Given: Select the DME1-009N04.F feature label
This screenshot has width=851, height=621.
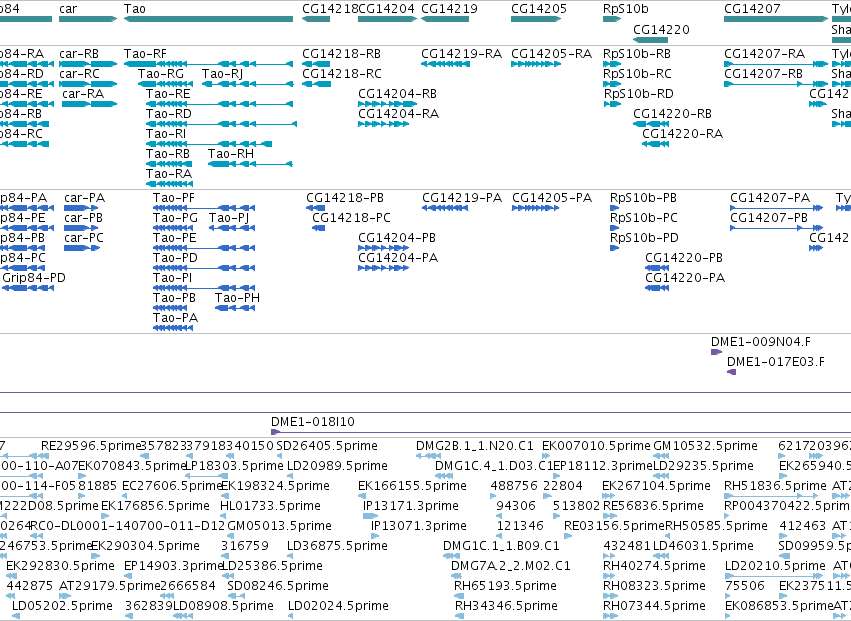Looking at the screenshot, I should (761, 342).
